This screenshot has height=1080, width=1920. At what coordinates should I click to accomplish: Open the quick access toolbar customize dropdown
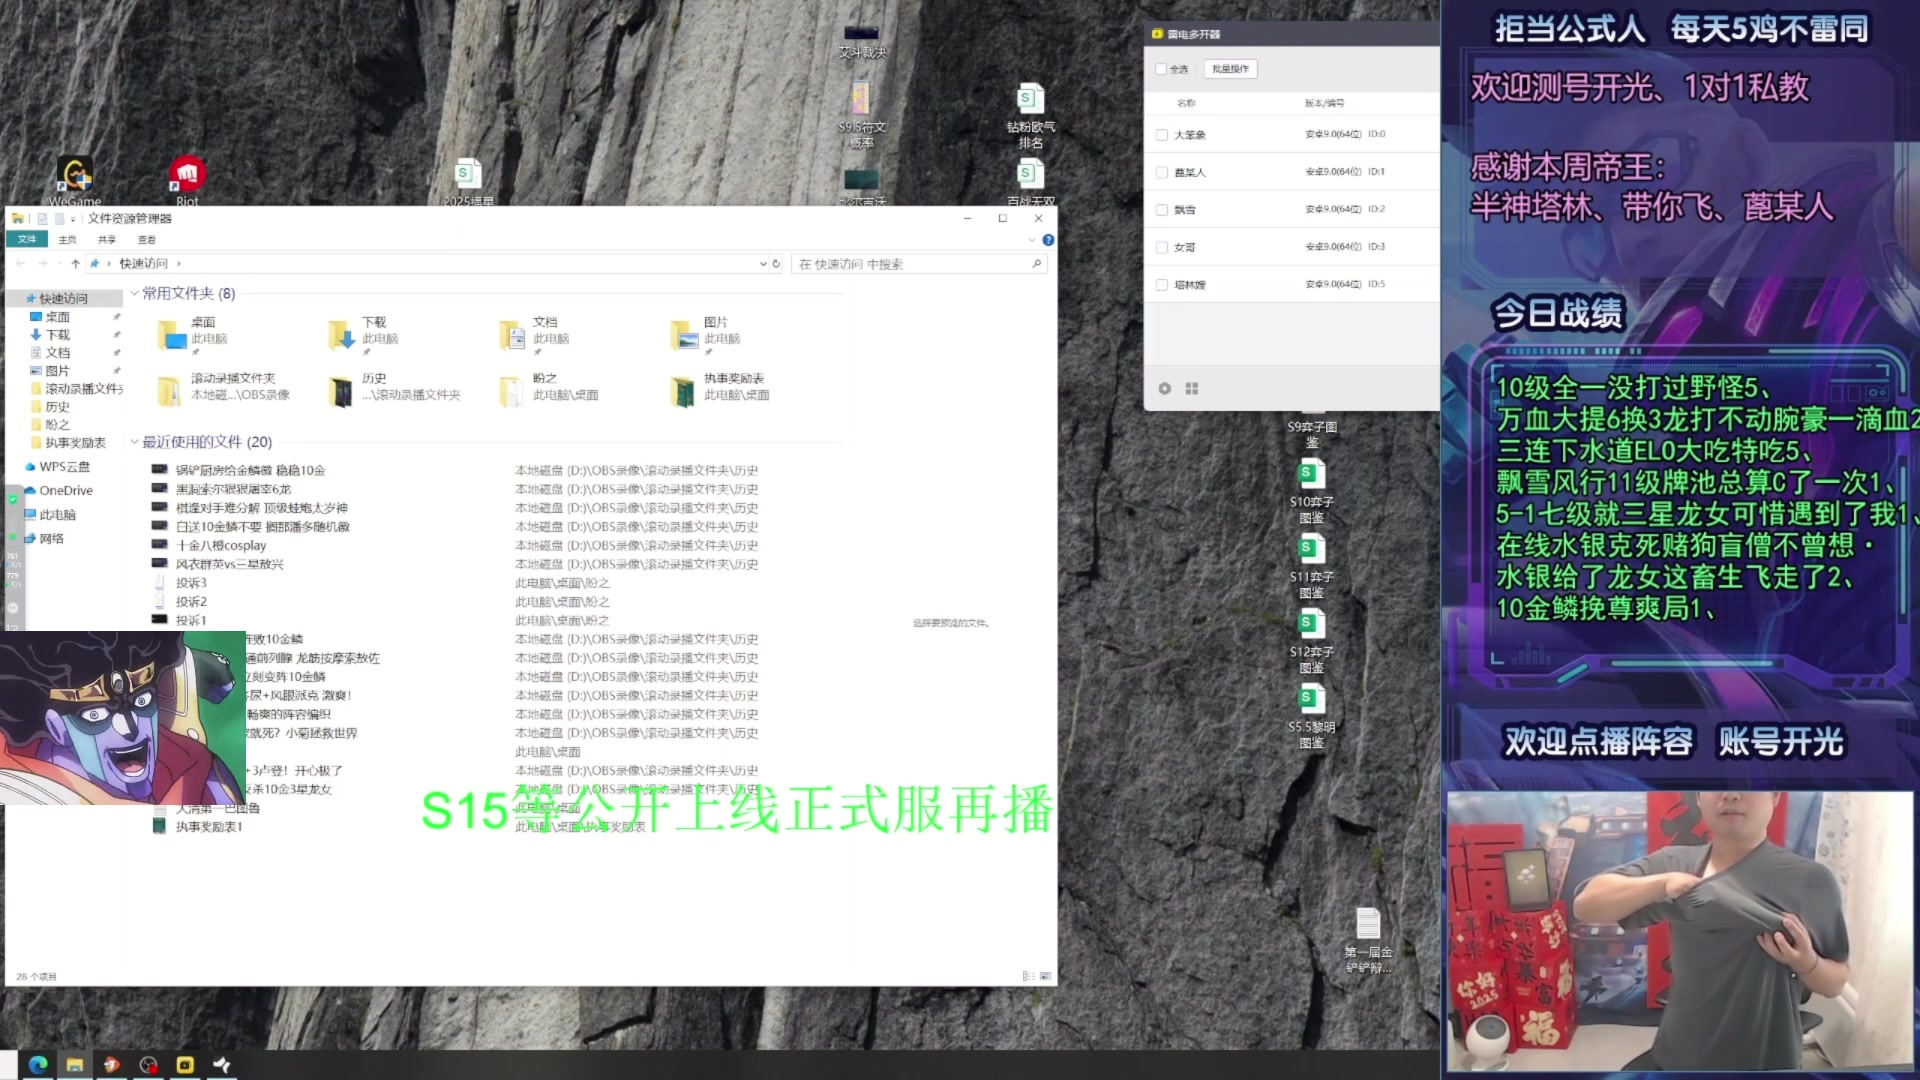[x=73, y=219]
